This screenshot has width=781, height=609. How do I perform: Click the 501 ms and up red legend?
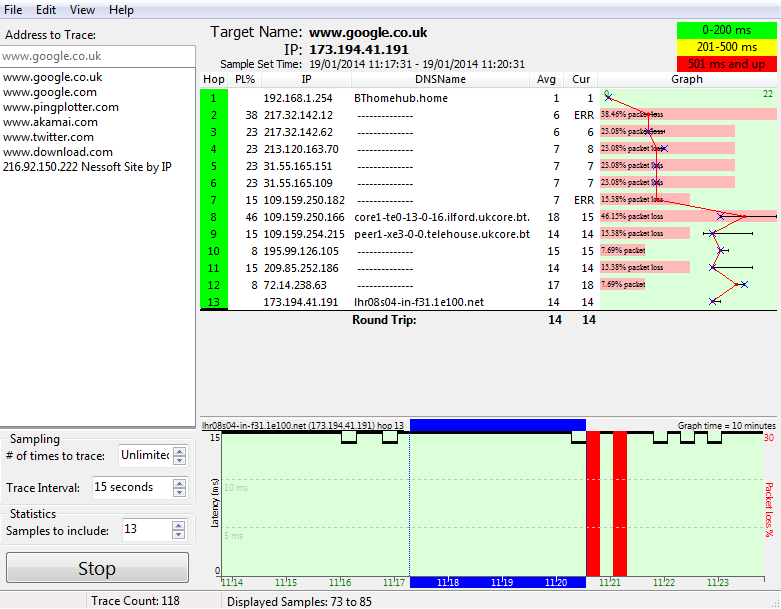point(727,64)
